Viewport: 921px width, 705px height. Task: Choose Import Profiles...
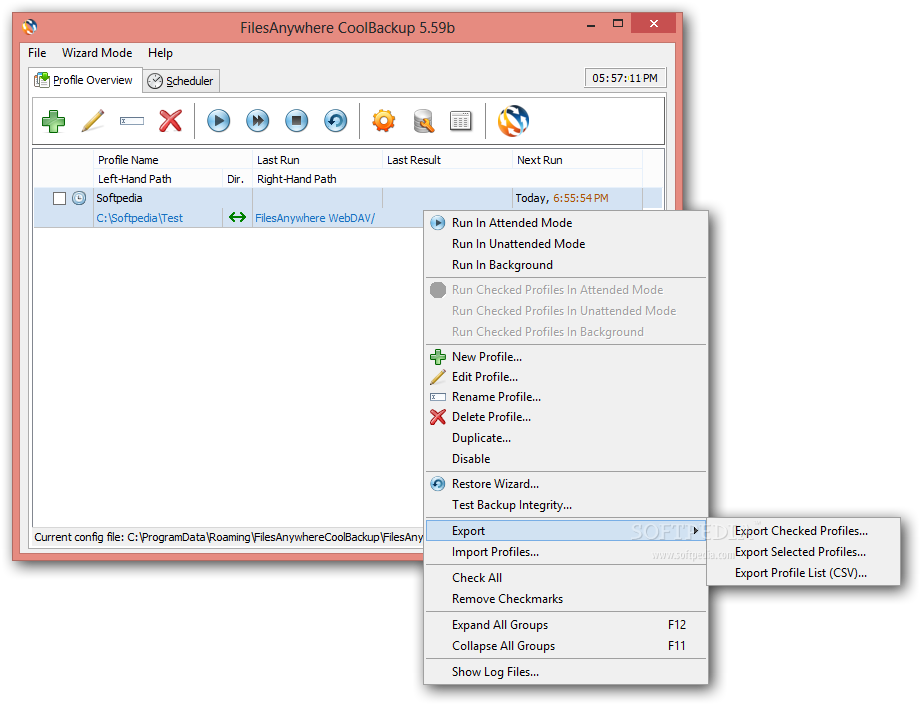(566, 552)
